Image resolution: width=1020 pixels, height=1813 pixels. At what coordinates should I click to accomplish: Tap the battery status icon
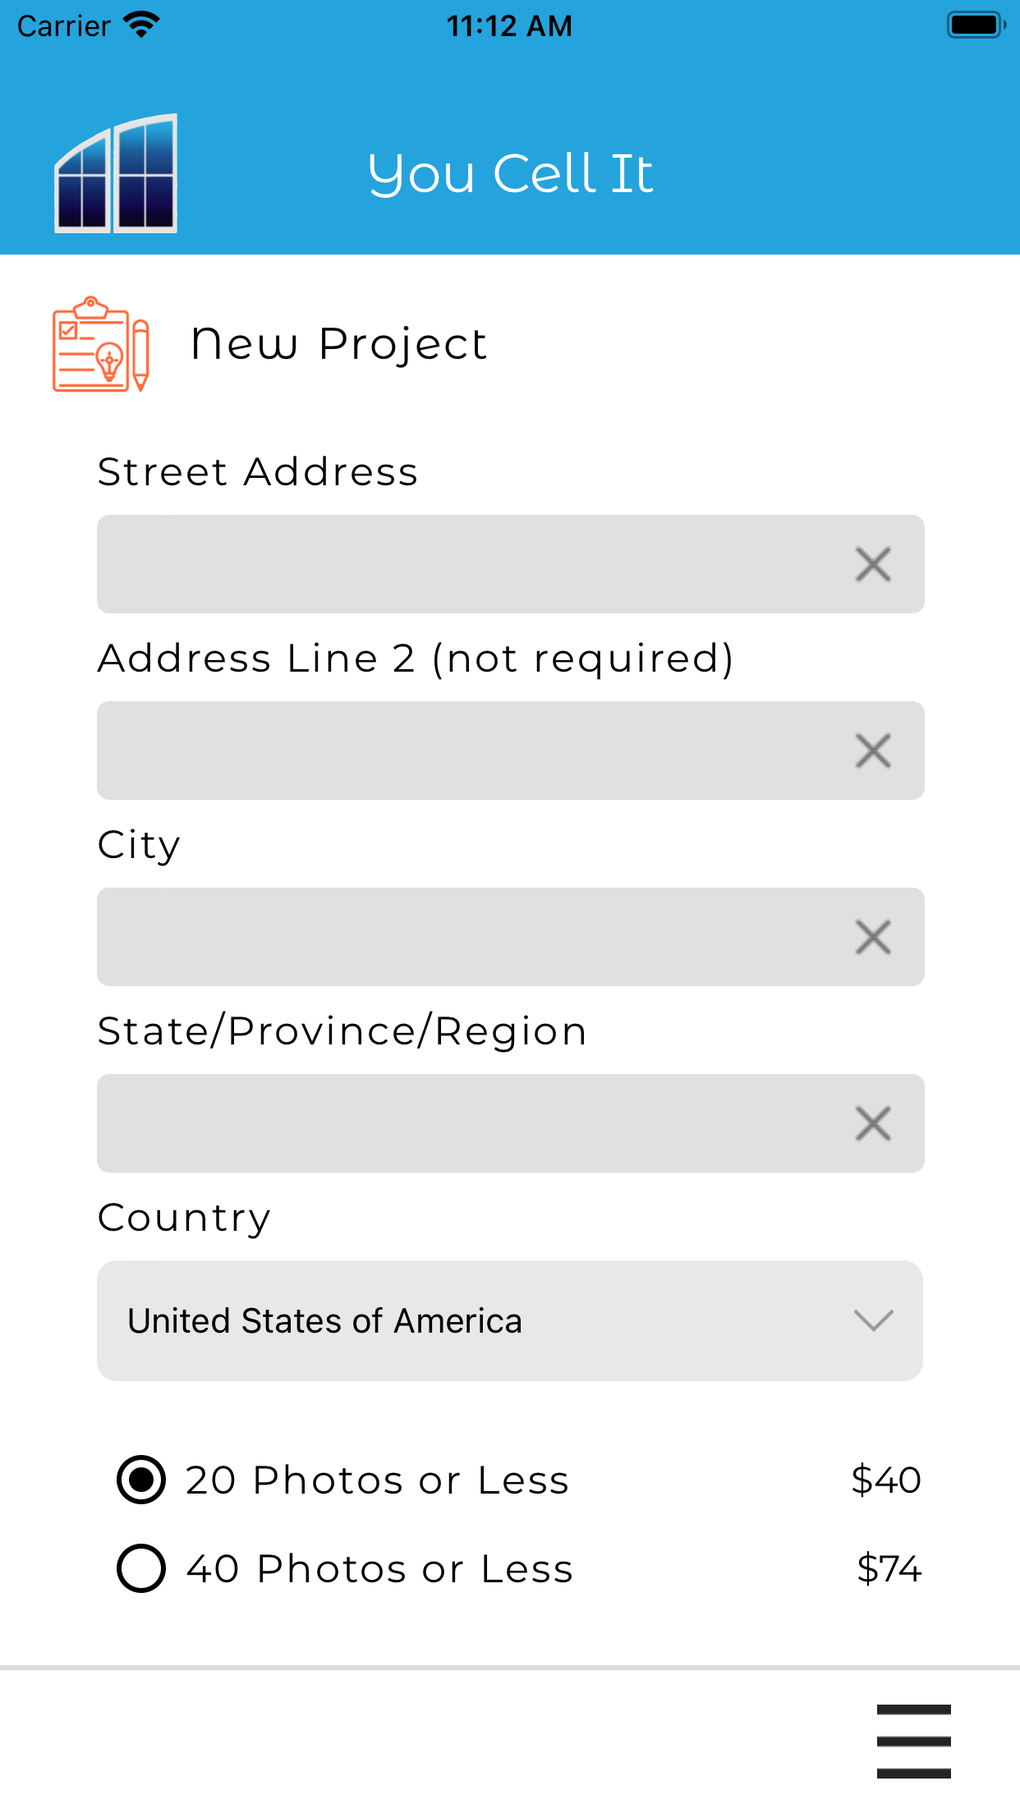click(974, 25)
